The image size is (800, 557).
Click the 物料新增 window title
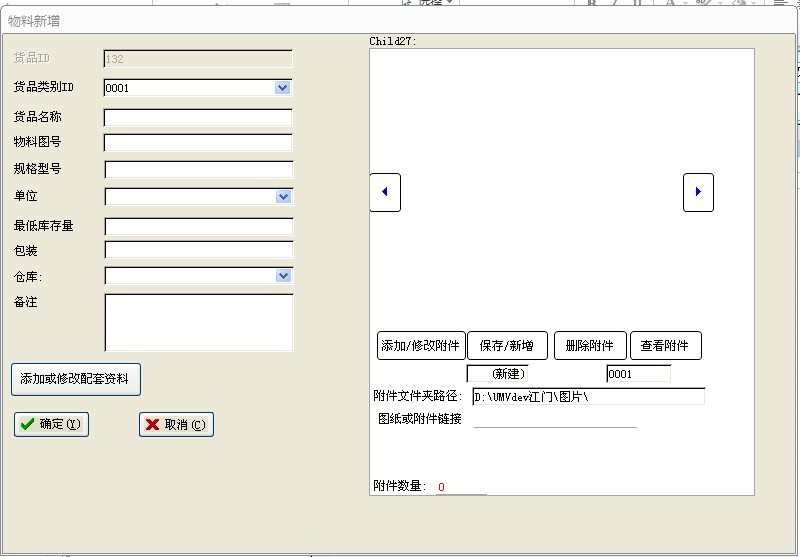34,21
